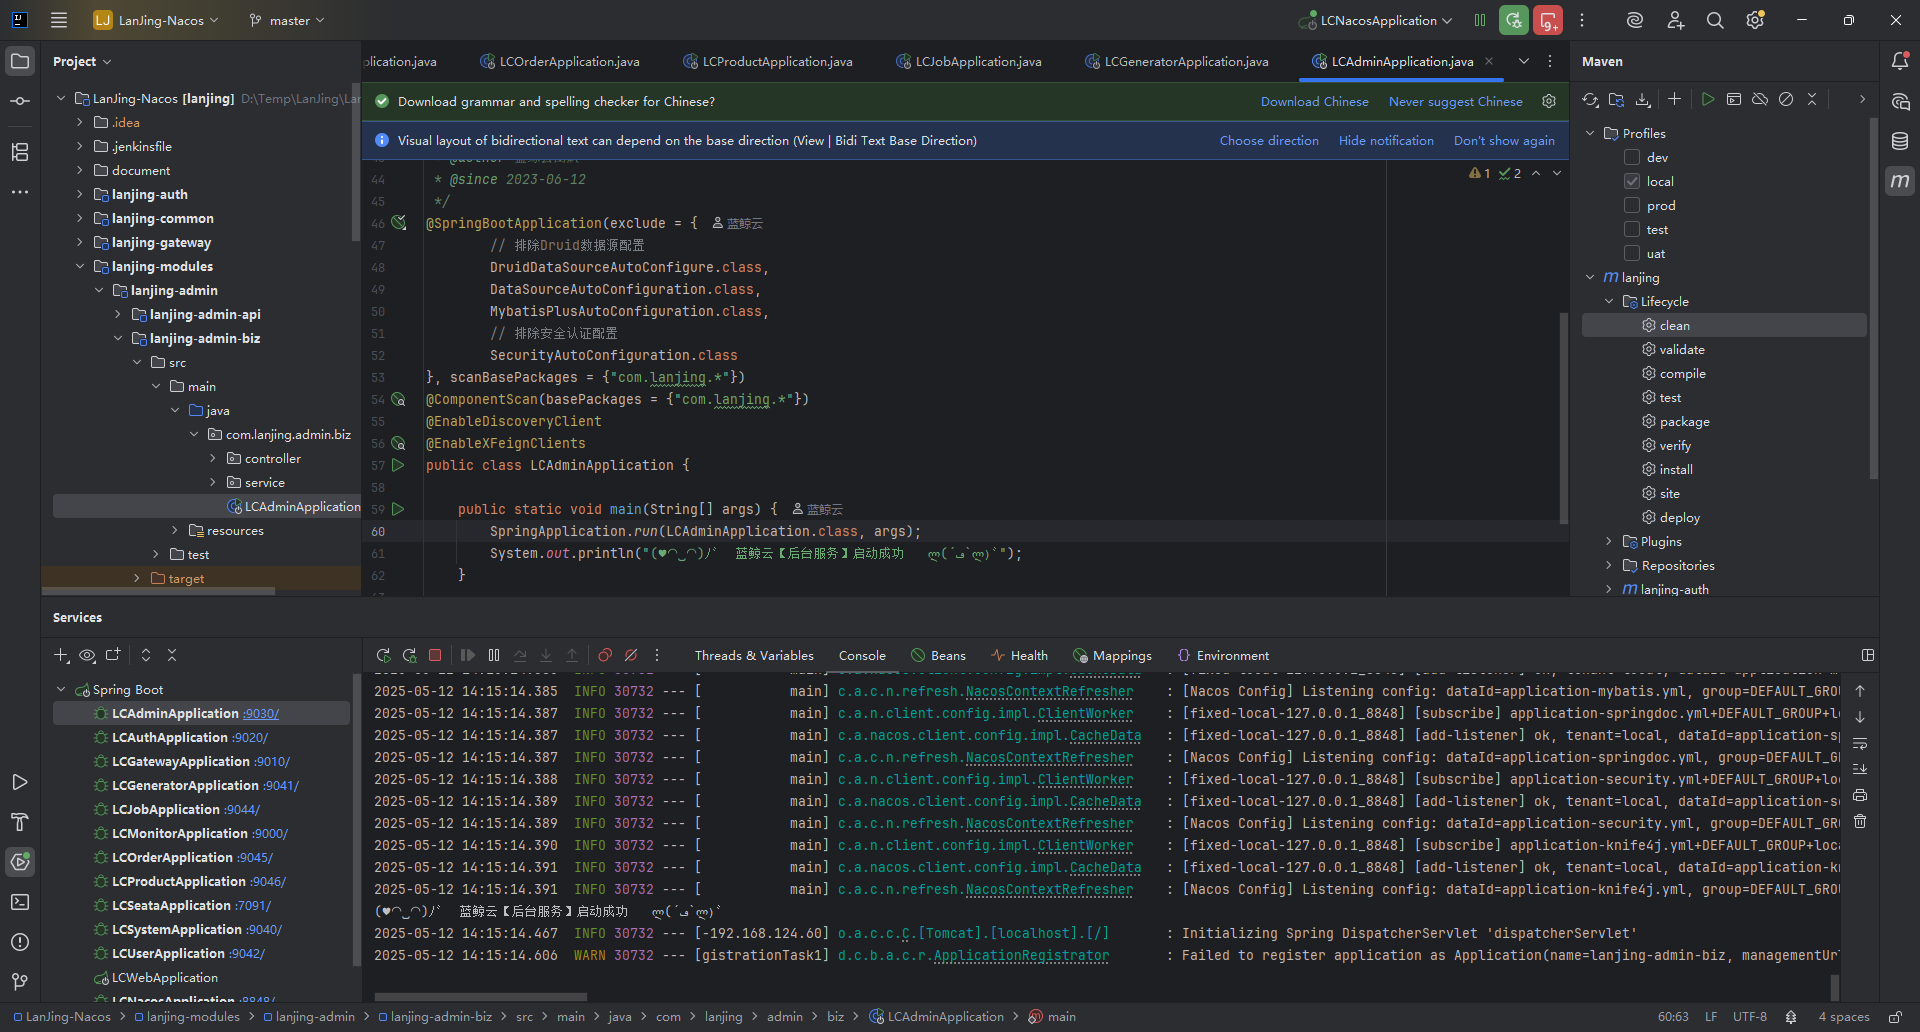The width and height of the screenshot is (1920, 1032).
Task: Open IDE settings gear in title bar
Action: (x=1755, y=20)
